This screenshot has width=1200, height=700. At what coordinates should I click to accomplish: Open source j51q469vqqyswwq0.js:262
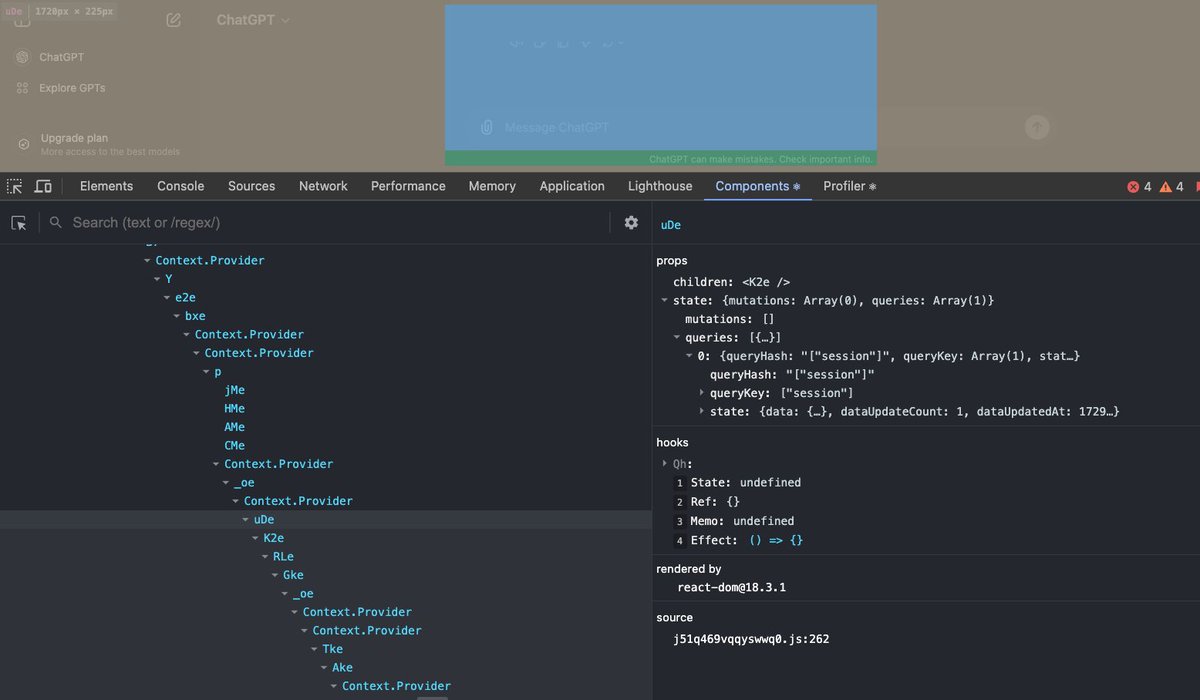point(753,638)
